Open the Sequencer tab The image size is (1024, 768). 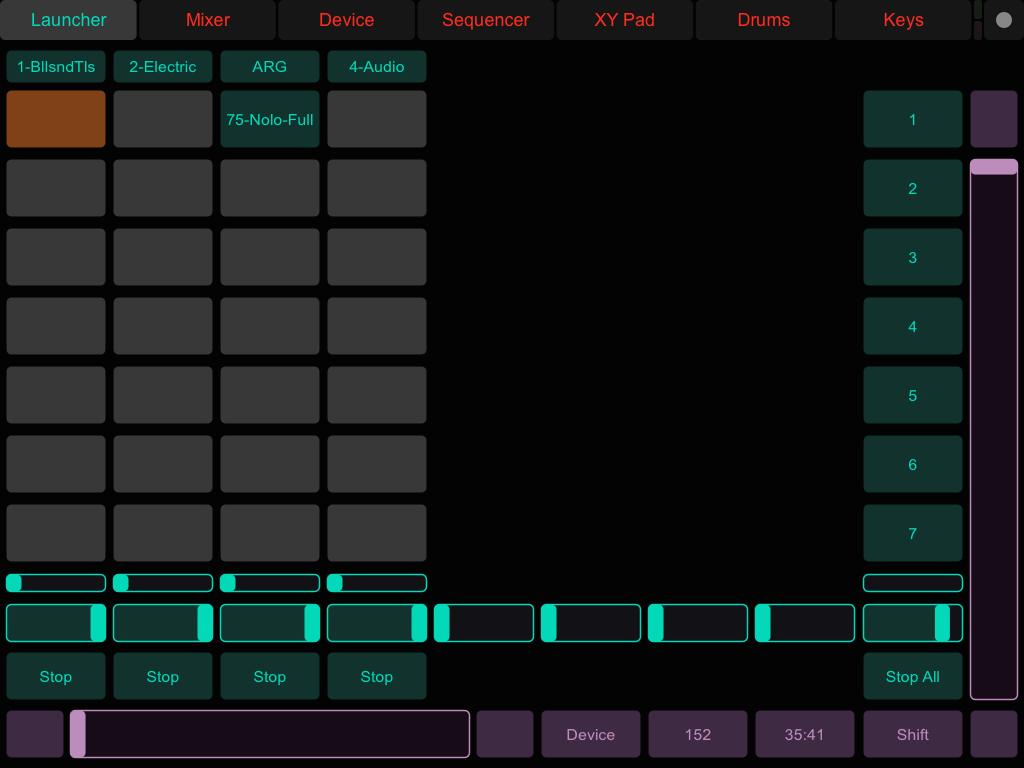485,20
